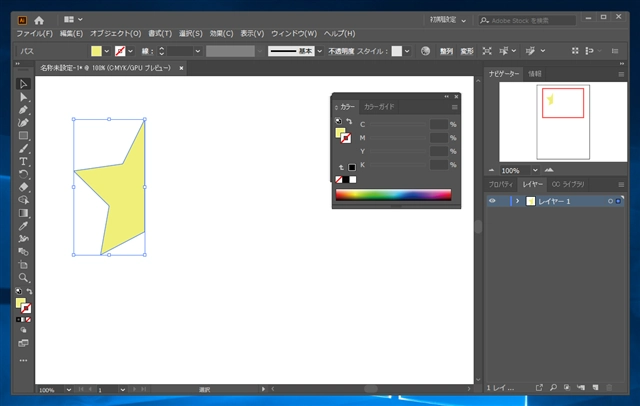Create new layer in Layers panel

tap(596, 388)
